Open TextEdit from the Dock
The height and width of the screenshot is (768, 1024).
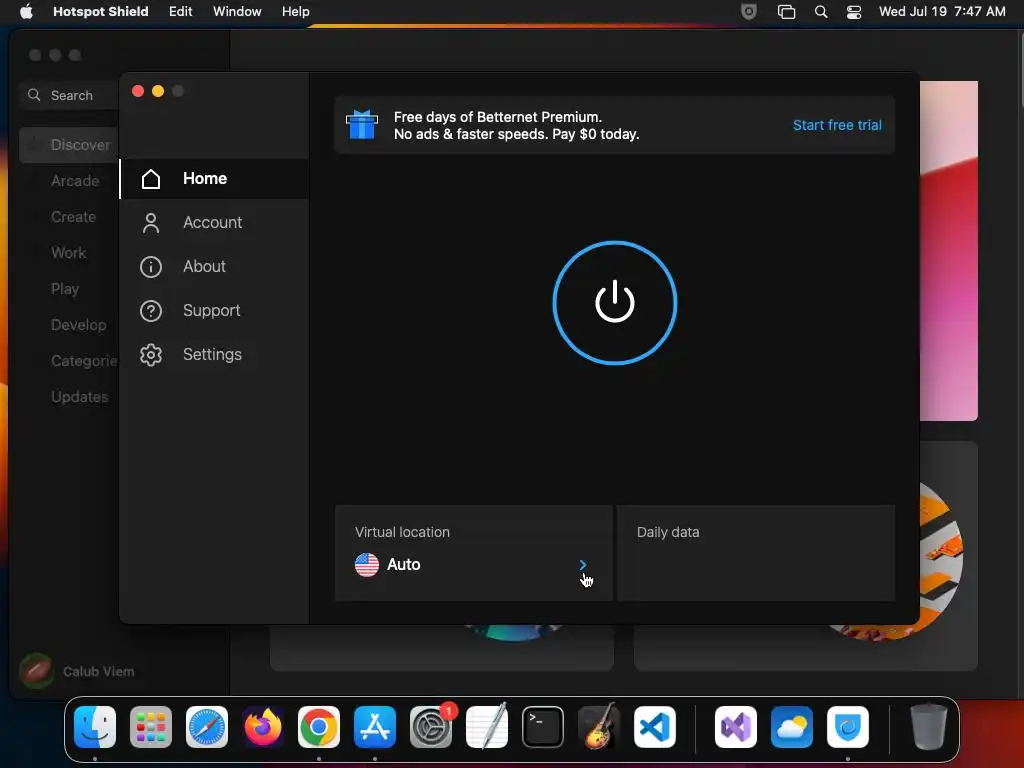click(x=487, y=727)
